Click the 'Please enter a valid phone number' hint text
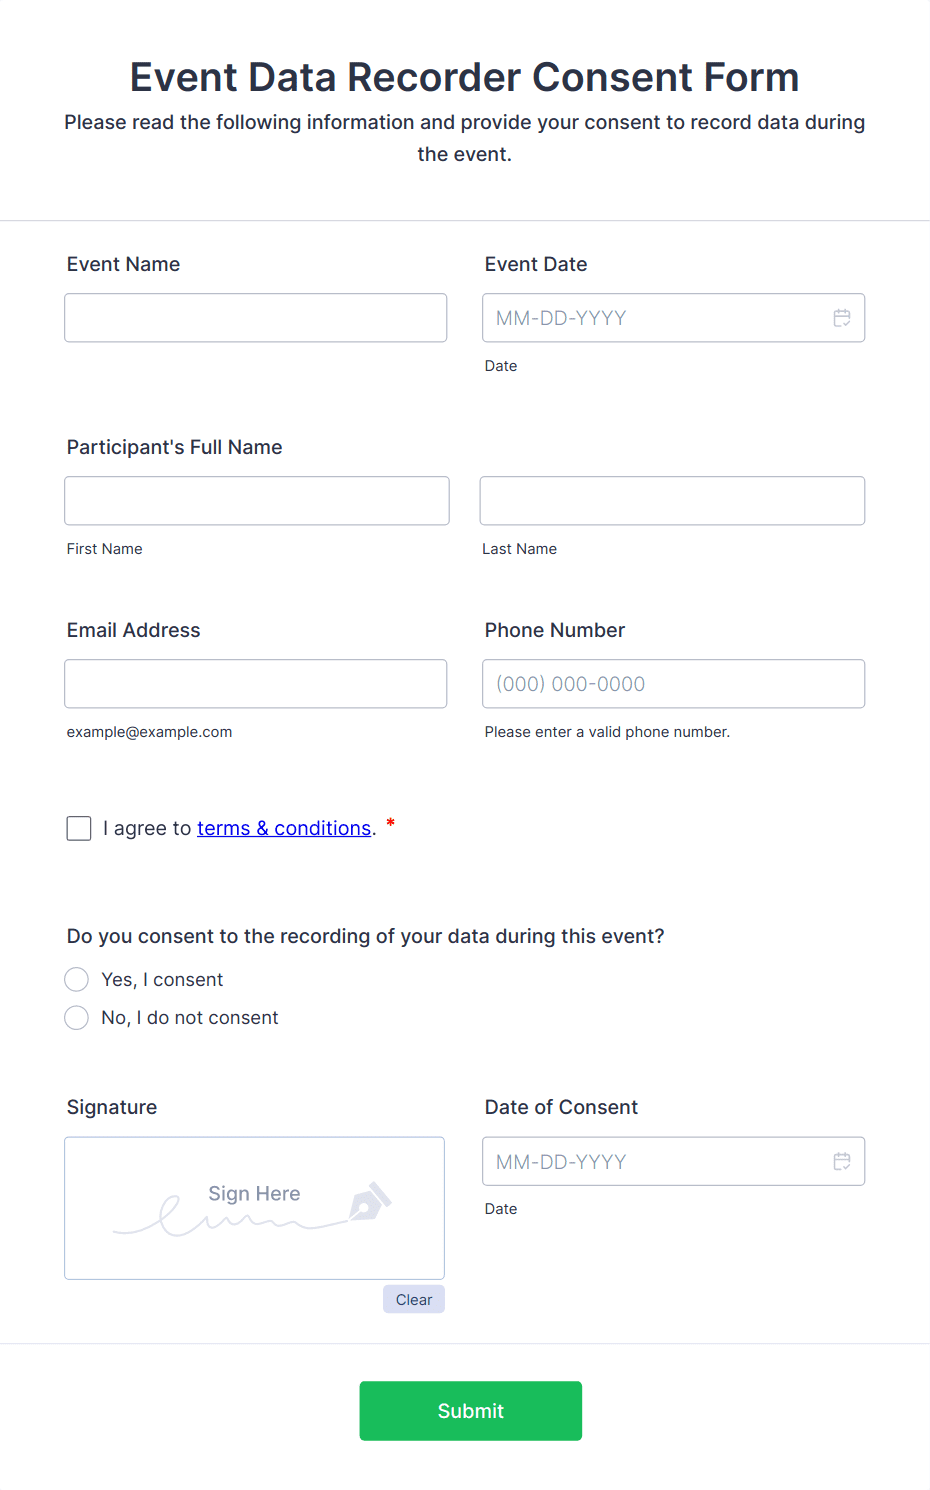 coord(607,731)
